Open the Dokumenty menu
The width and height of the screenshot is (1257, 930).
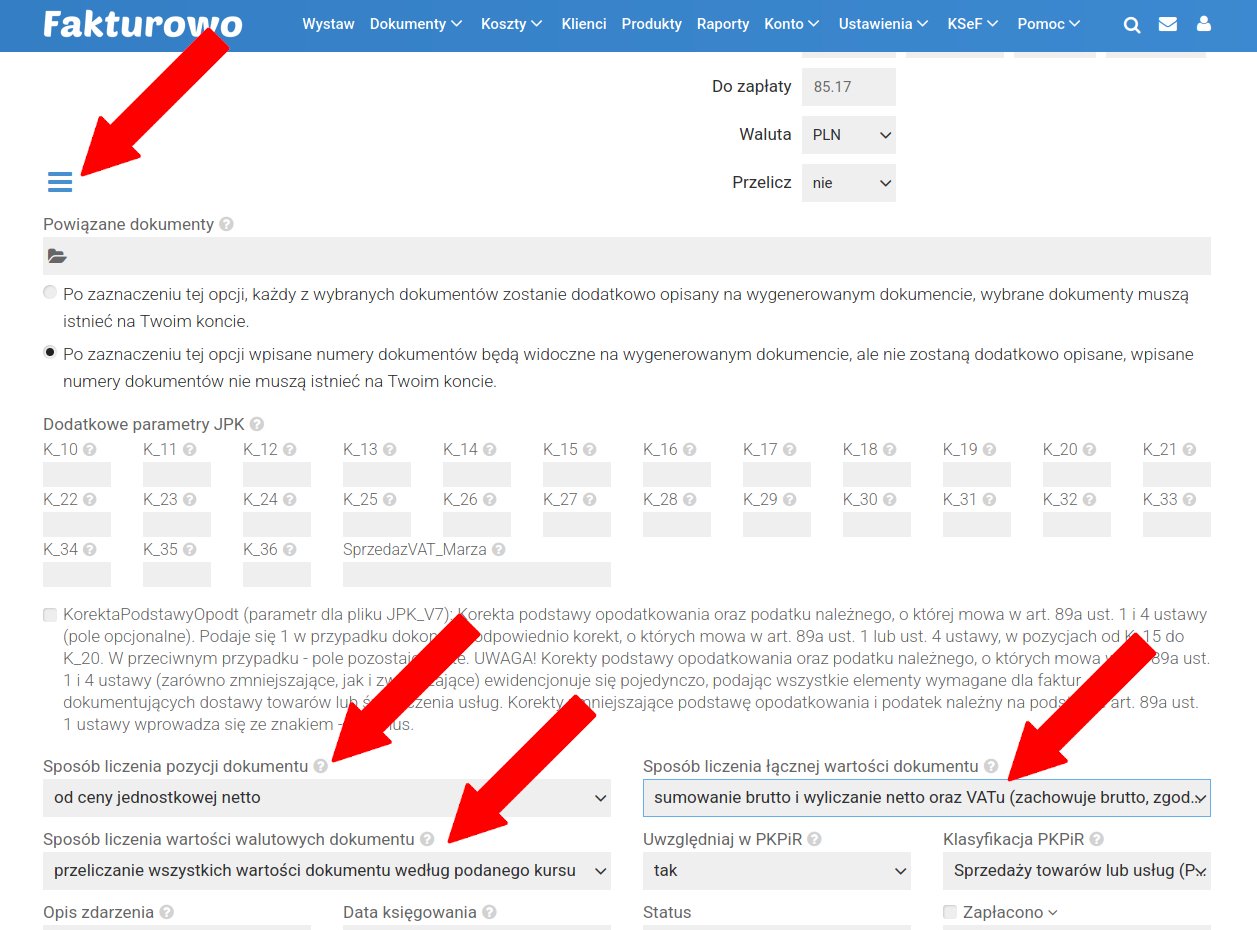coord(415,24)
